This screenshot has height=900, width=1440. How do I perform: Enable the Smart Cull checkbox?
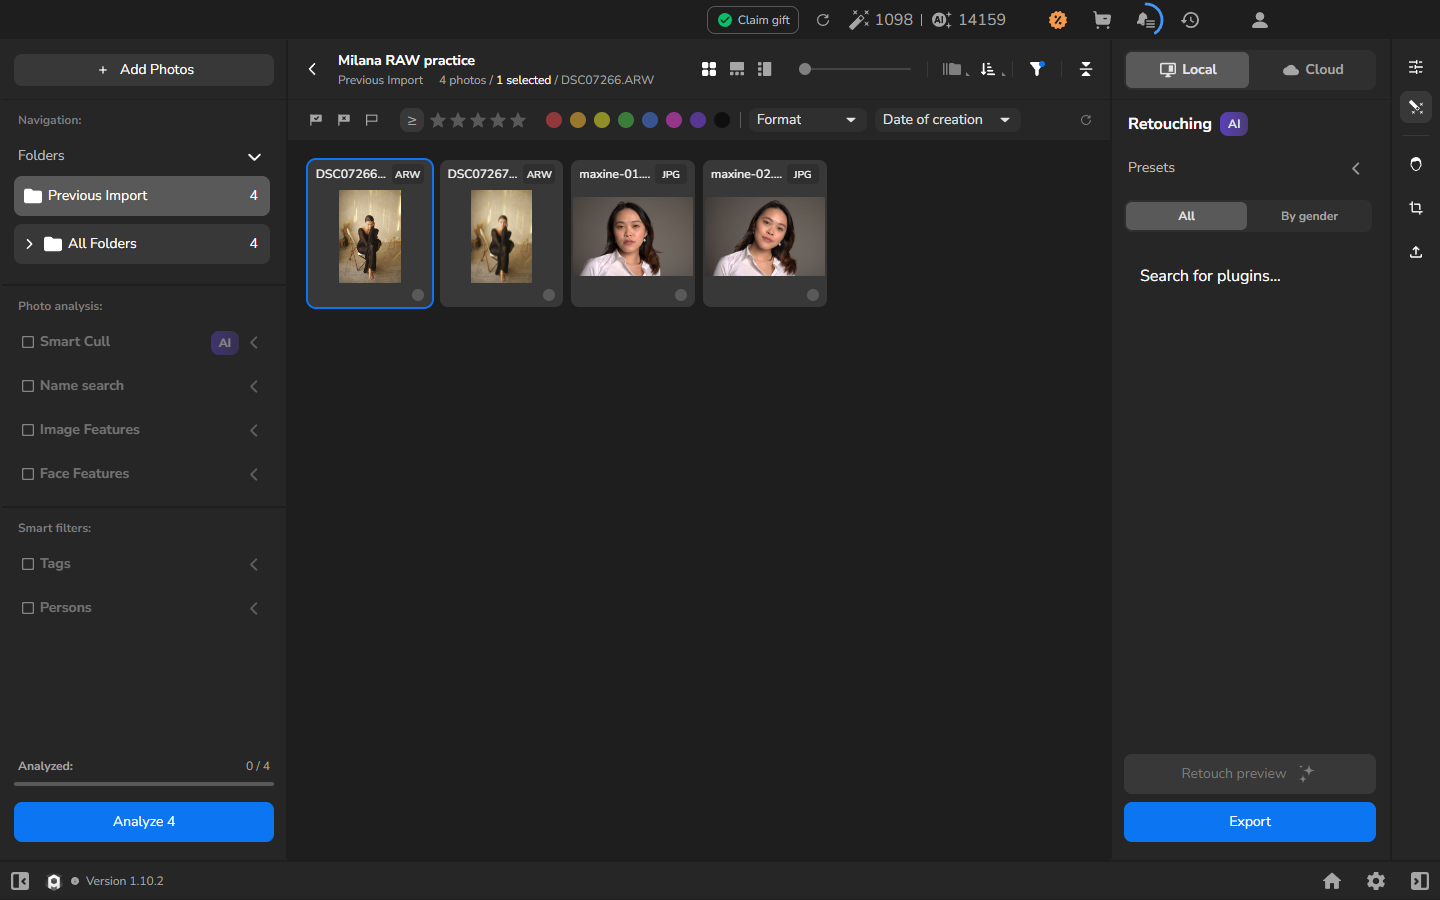(x=28, y=342)
